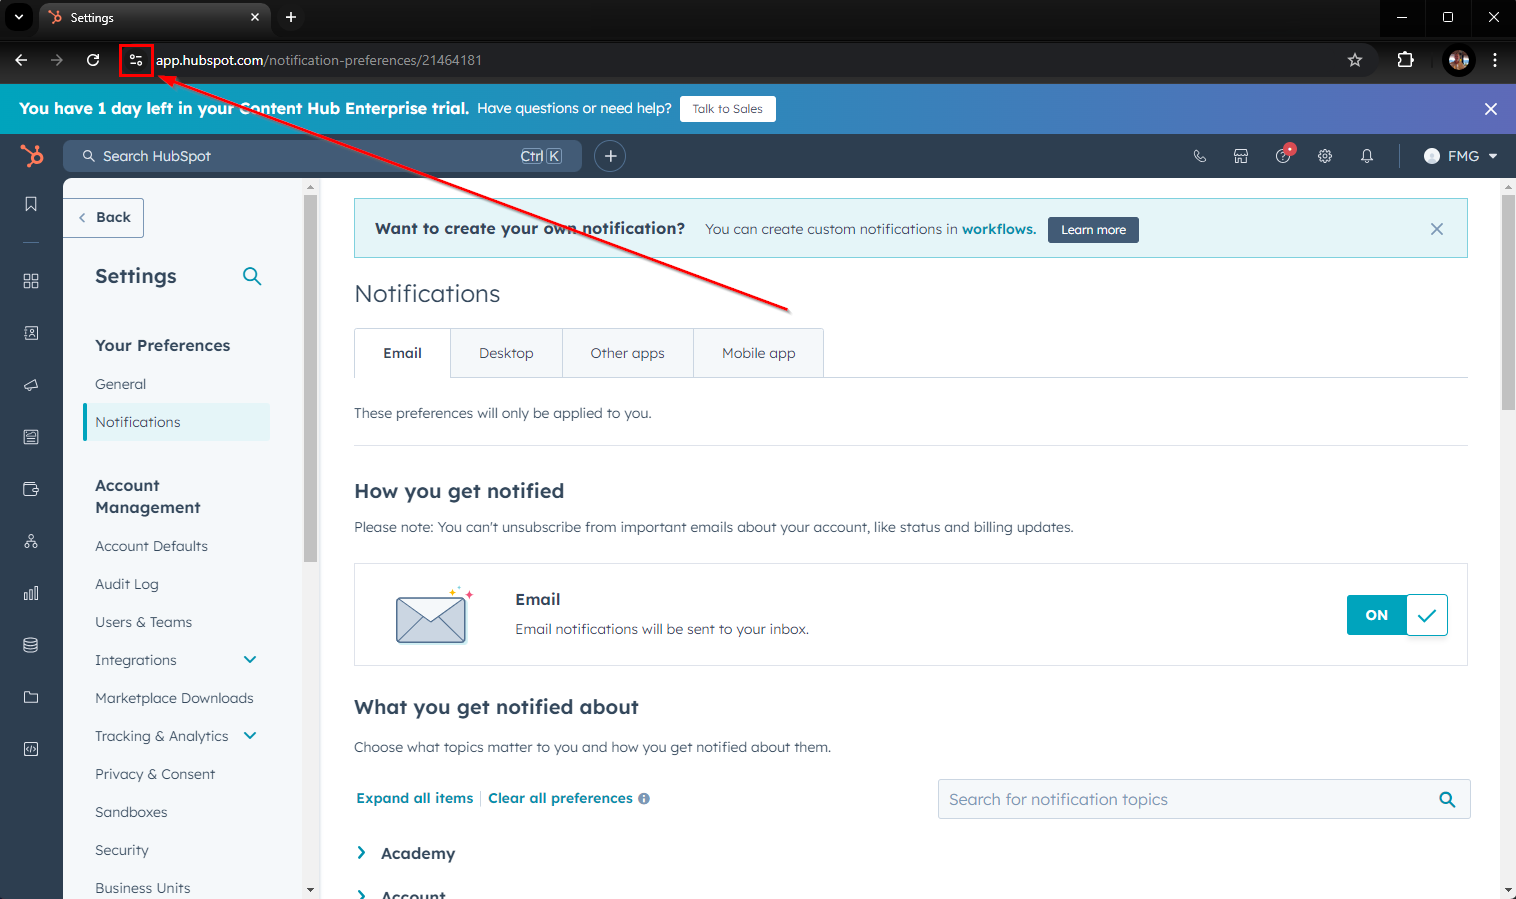Open the Reporting bar chart icon
This screenshot has height=899, width=1516.
point(31,593)
